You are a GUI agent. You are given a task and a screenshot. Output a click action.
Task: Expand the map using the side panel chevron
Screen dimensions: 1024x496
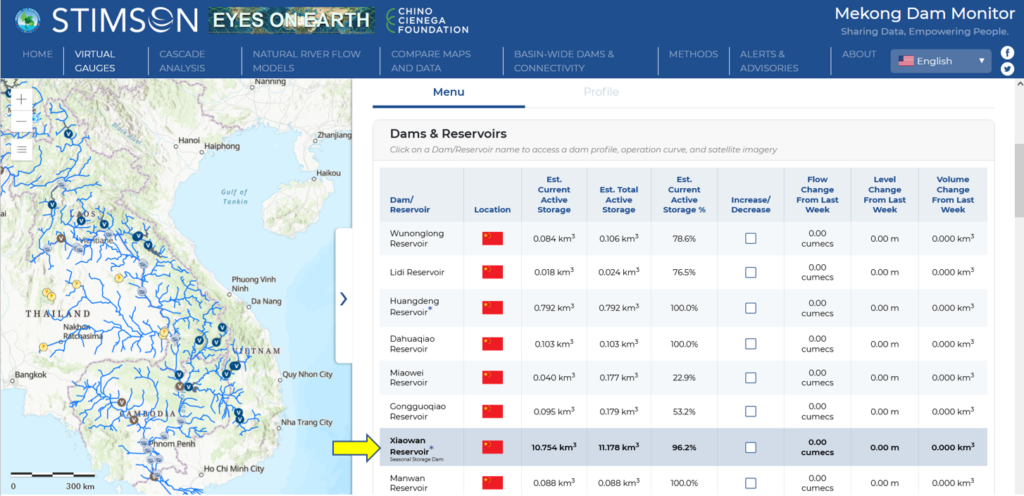(x=343, y=298)
